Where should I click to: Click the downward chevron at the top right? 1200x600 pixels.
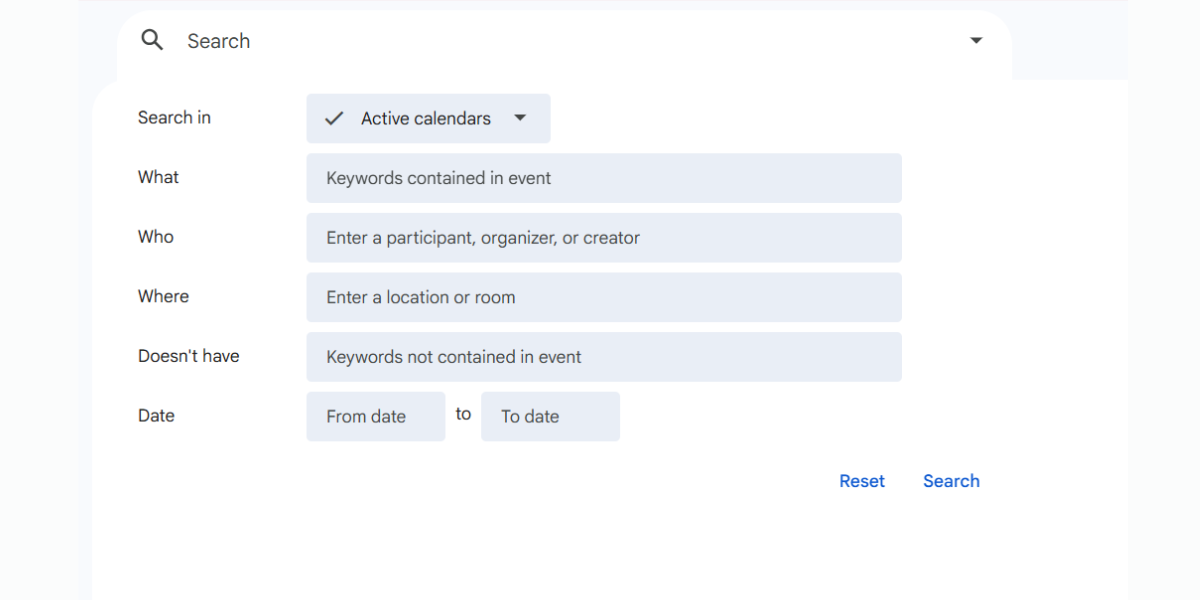[975, 40]
